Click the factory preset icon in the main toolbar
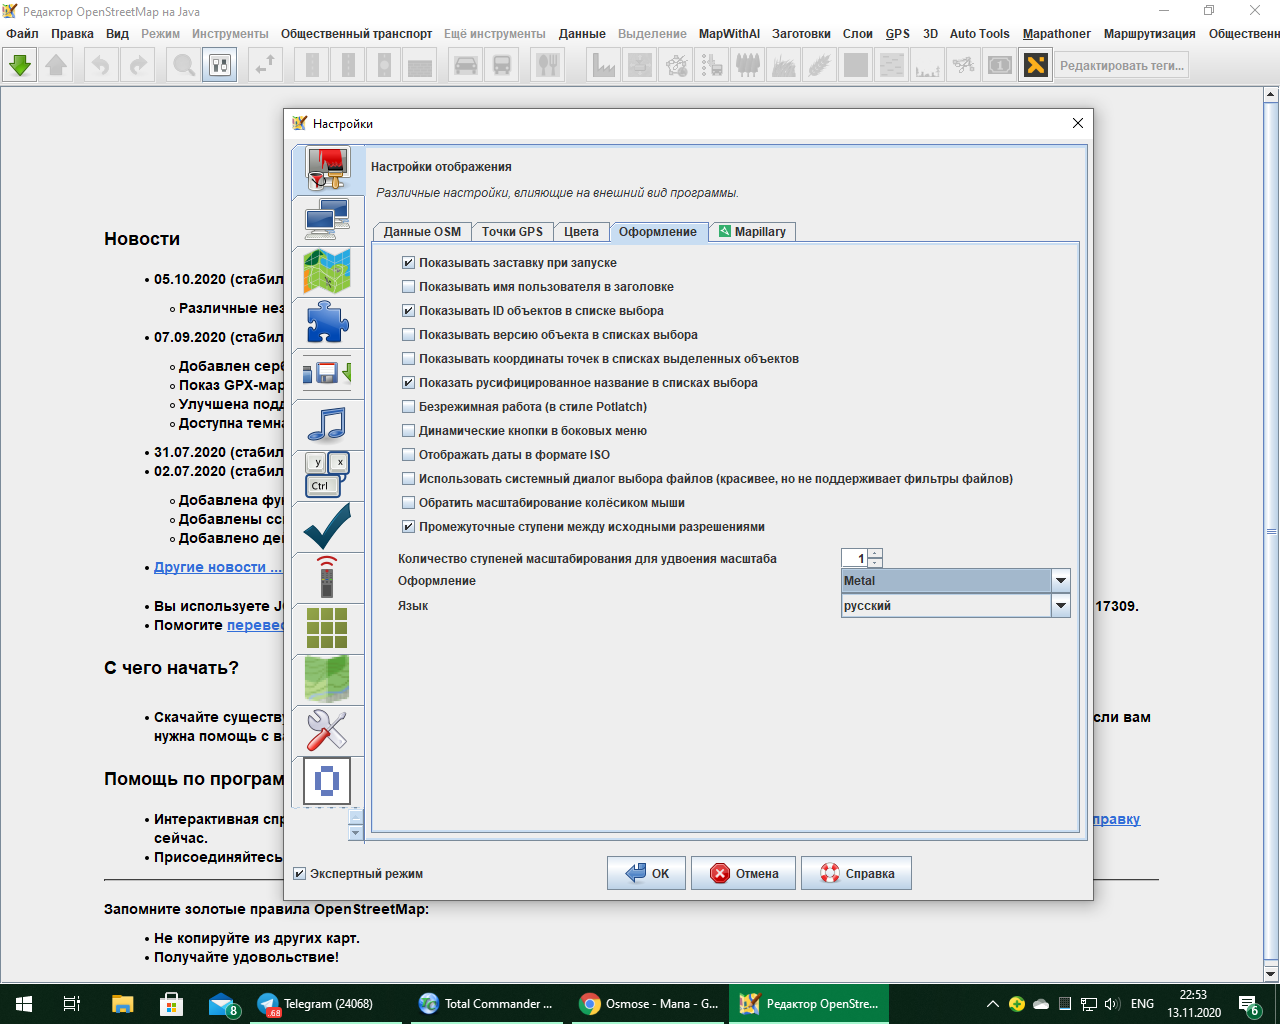Image resolution: width=1280 pixels, height=1024 pixels. (x=604, y=66)
